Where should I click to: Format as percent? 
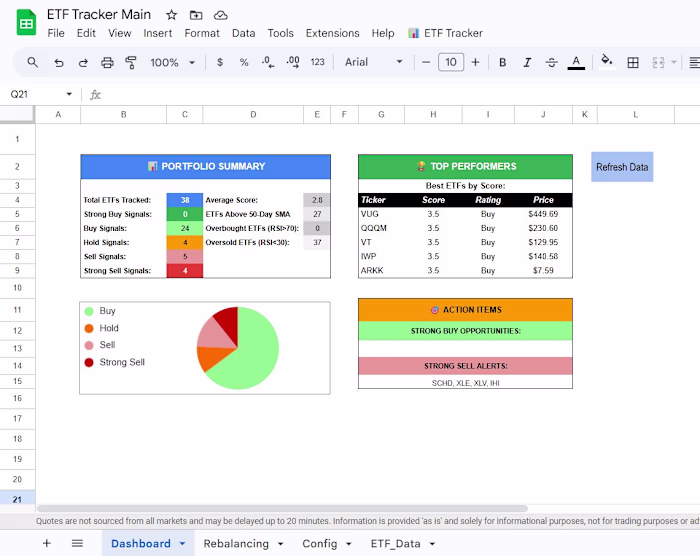[244, 62]
